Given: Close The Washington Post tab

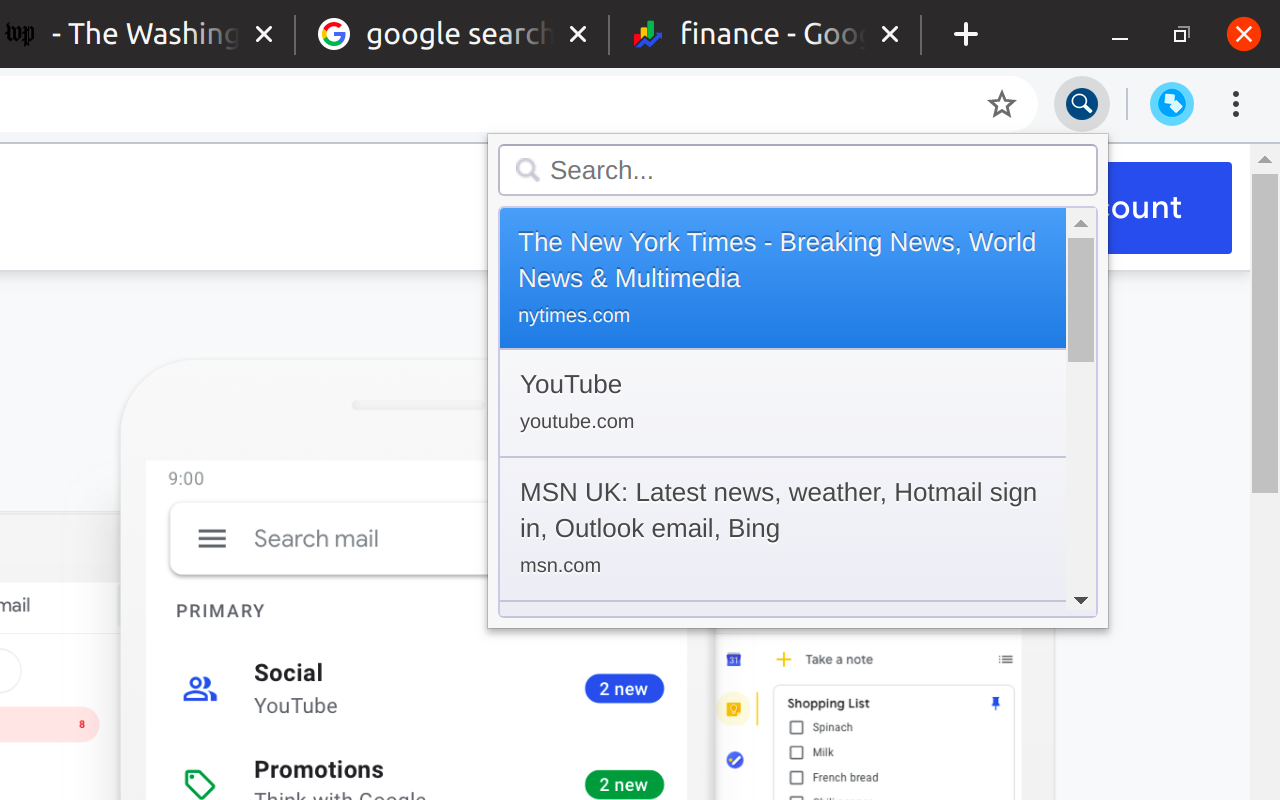Looking at the screenshot, I should 264,35.
